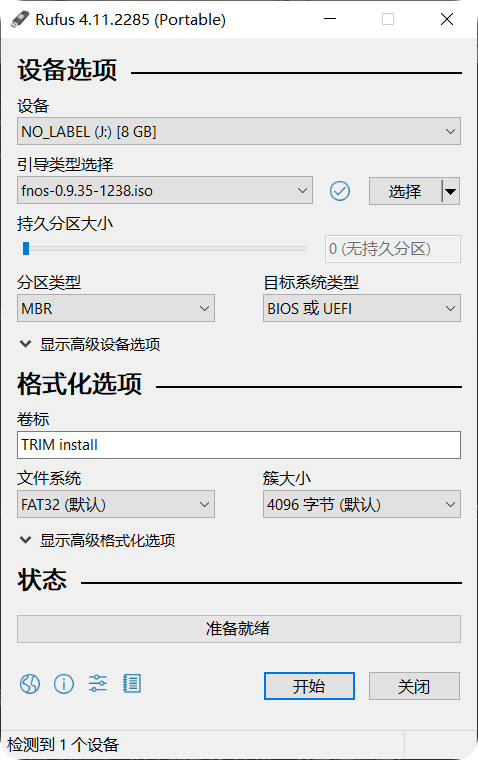Open the 分区类型 MBR dropdown
Viewport: 478px width, 760px height.
[116, 308]
